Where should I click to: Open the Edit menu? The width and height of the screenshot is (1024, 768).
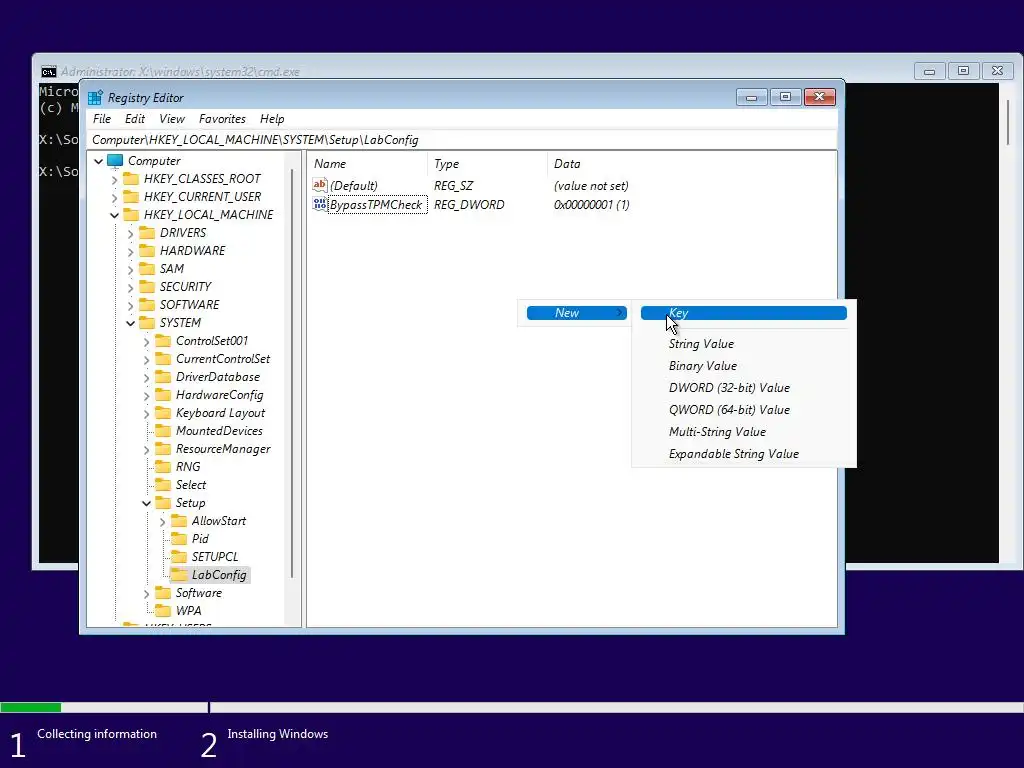pos(135,119)
